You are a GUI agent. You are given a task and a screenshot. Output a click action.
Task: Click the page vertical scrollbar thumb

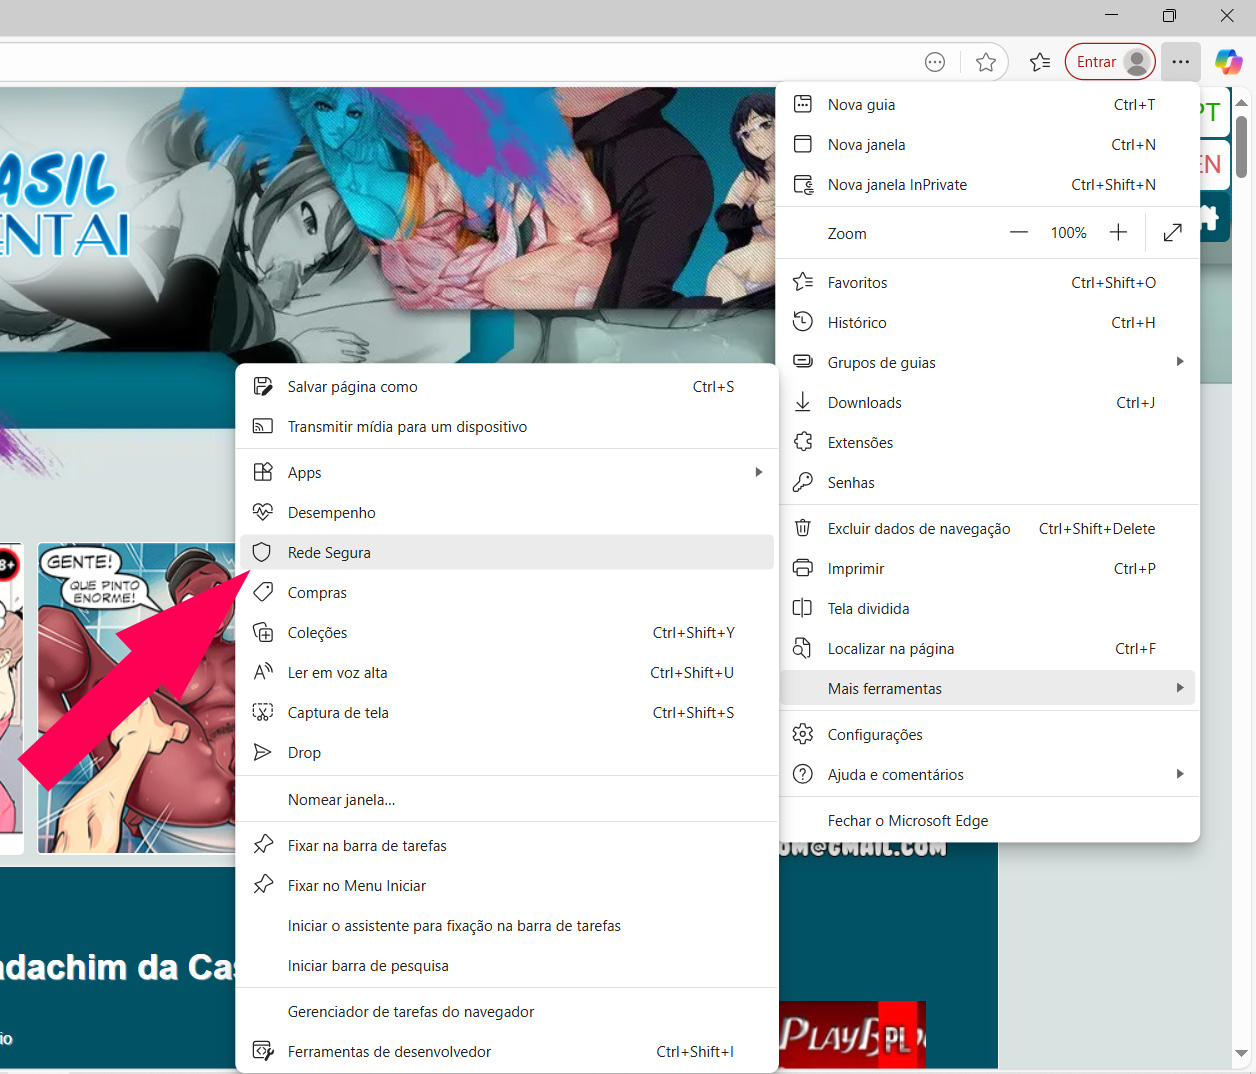pos(1241,147)
